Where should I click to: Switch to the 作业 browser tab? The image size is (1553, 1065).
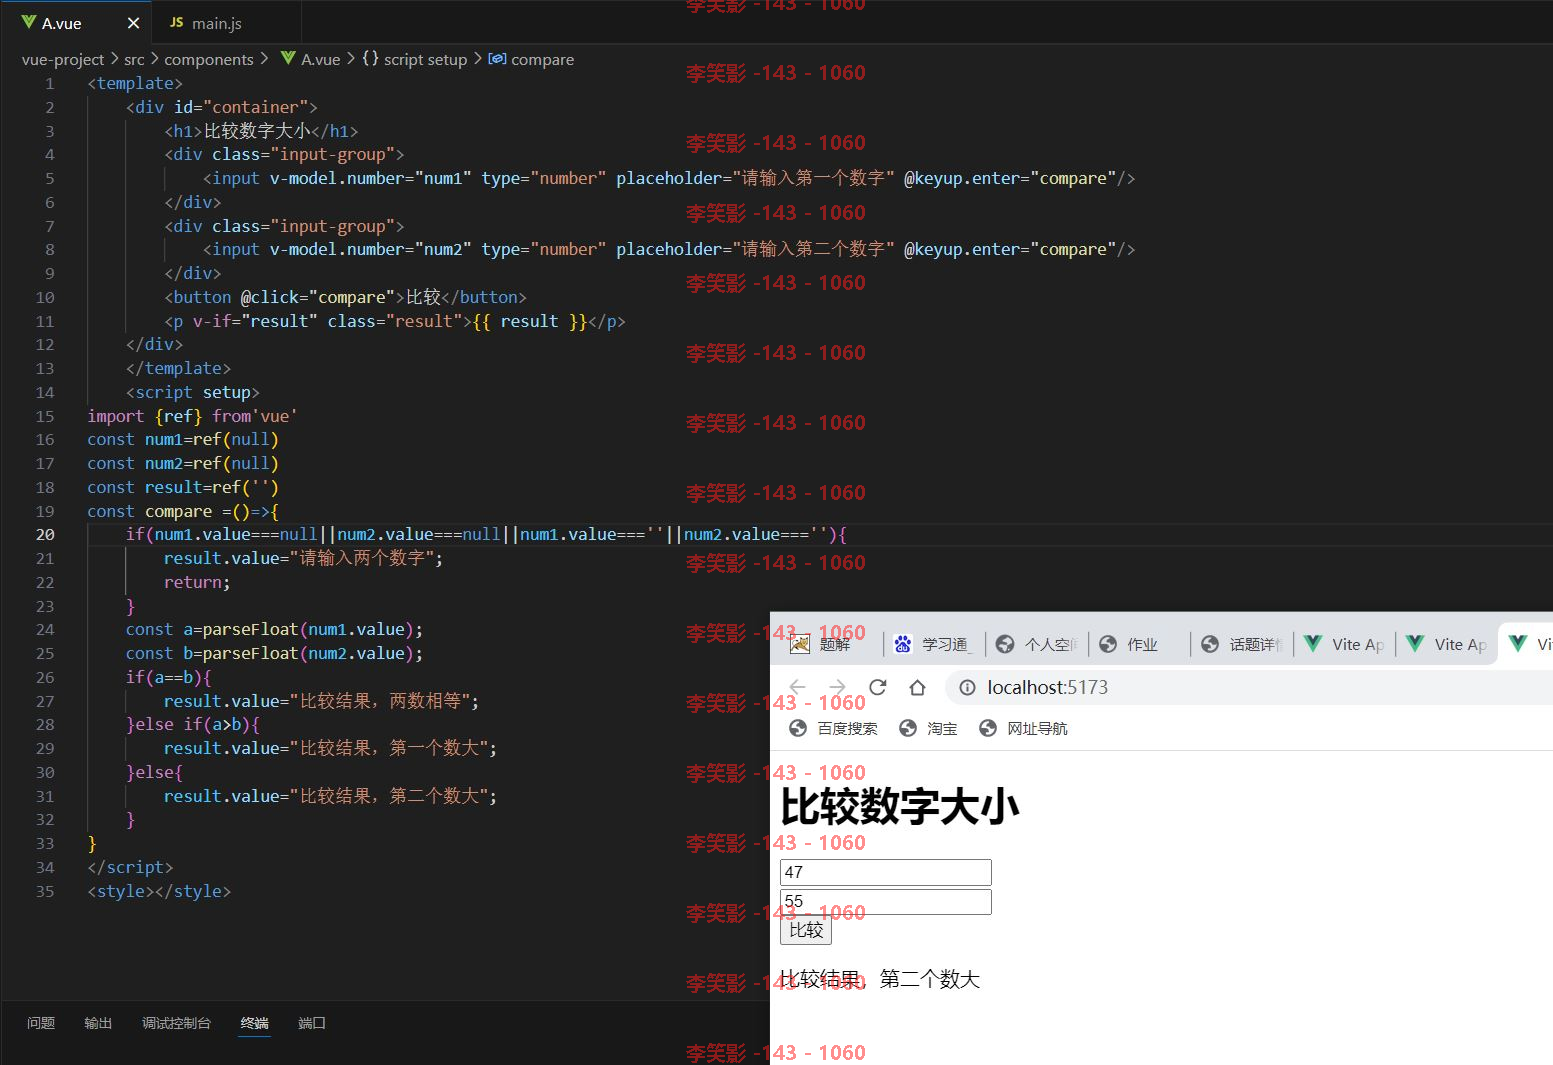click(x=1140, y=644)
